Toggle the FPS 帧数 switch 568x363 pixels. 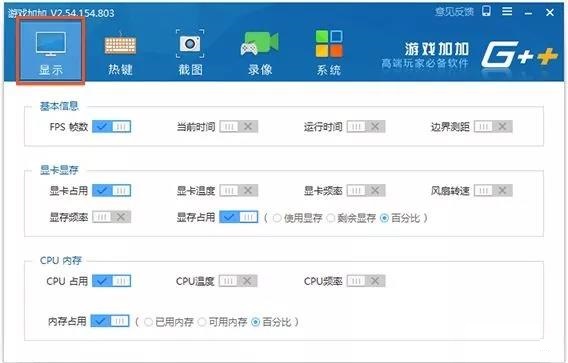point(112,126)
